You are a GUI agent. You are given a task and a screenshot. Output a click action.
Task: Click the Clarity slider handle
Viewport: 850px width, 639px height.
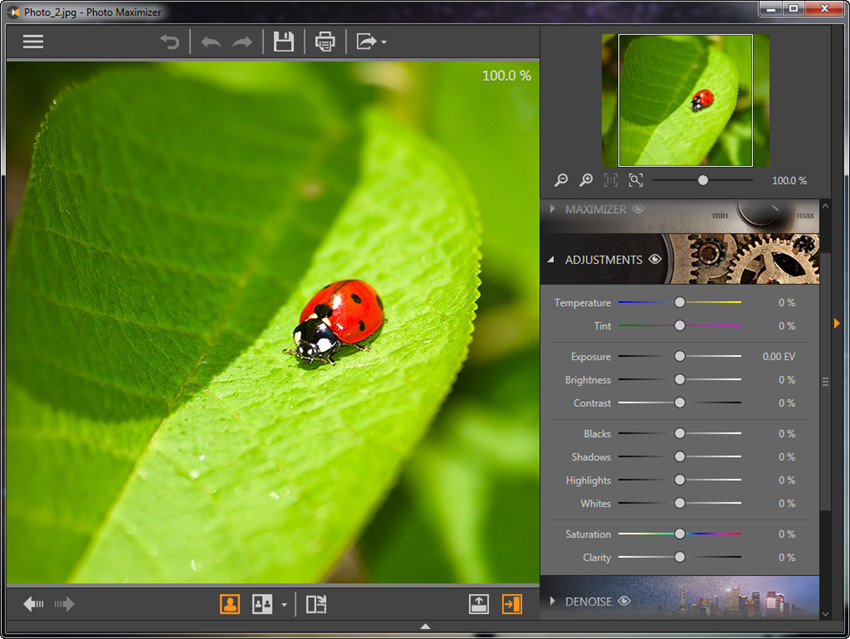point(679,557)
